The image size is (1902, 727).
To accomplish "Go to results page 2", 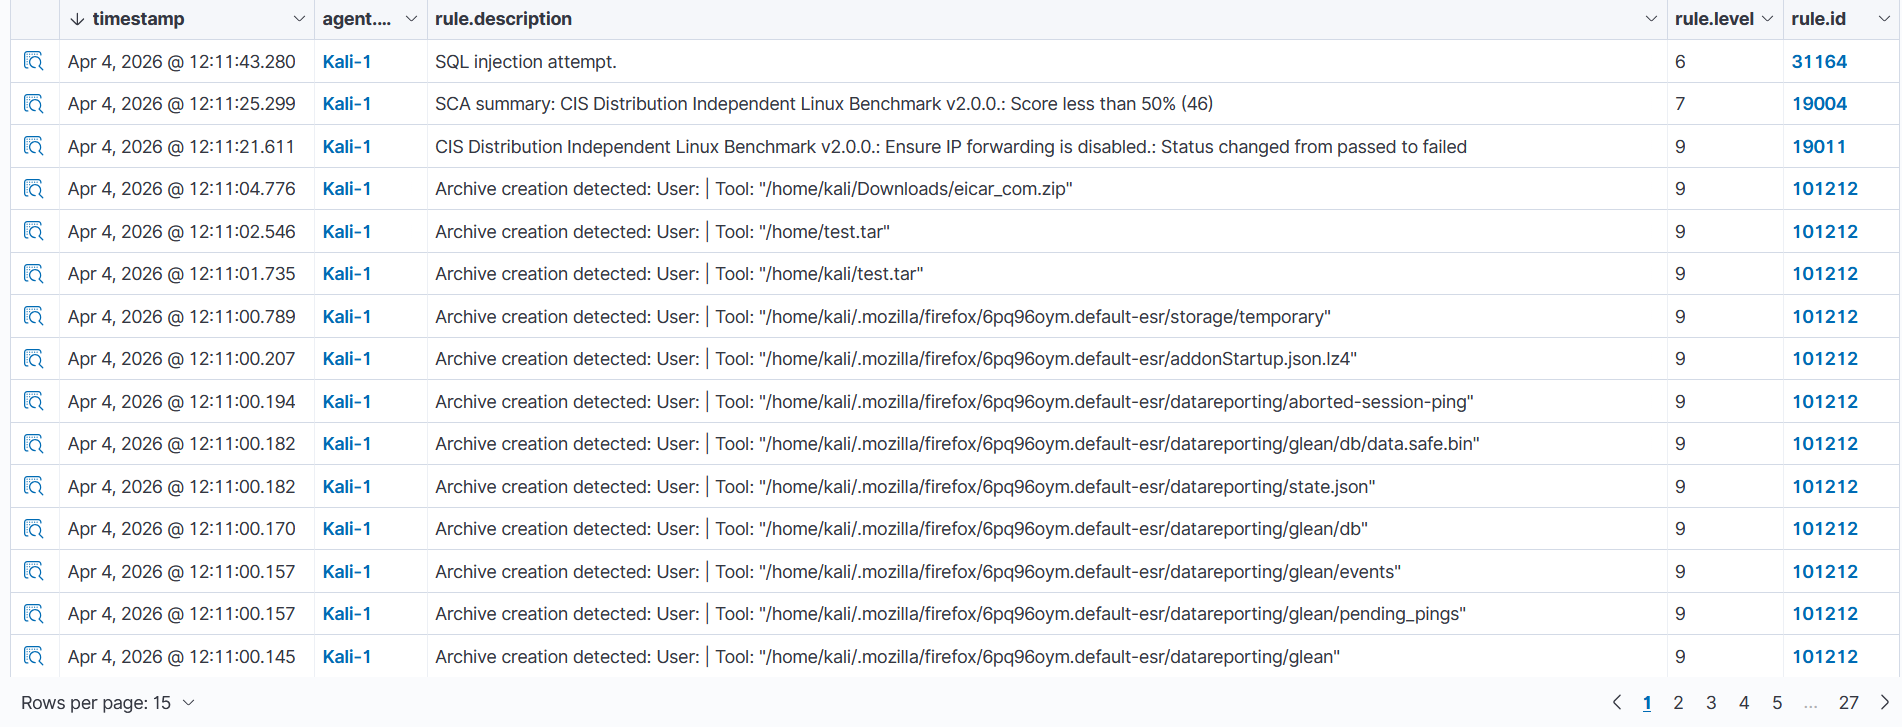I will point(1678,703).
